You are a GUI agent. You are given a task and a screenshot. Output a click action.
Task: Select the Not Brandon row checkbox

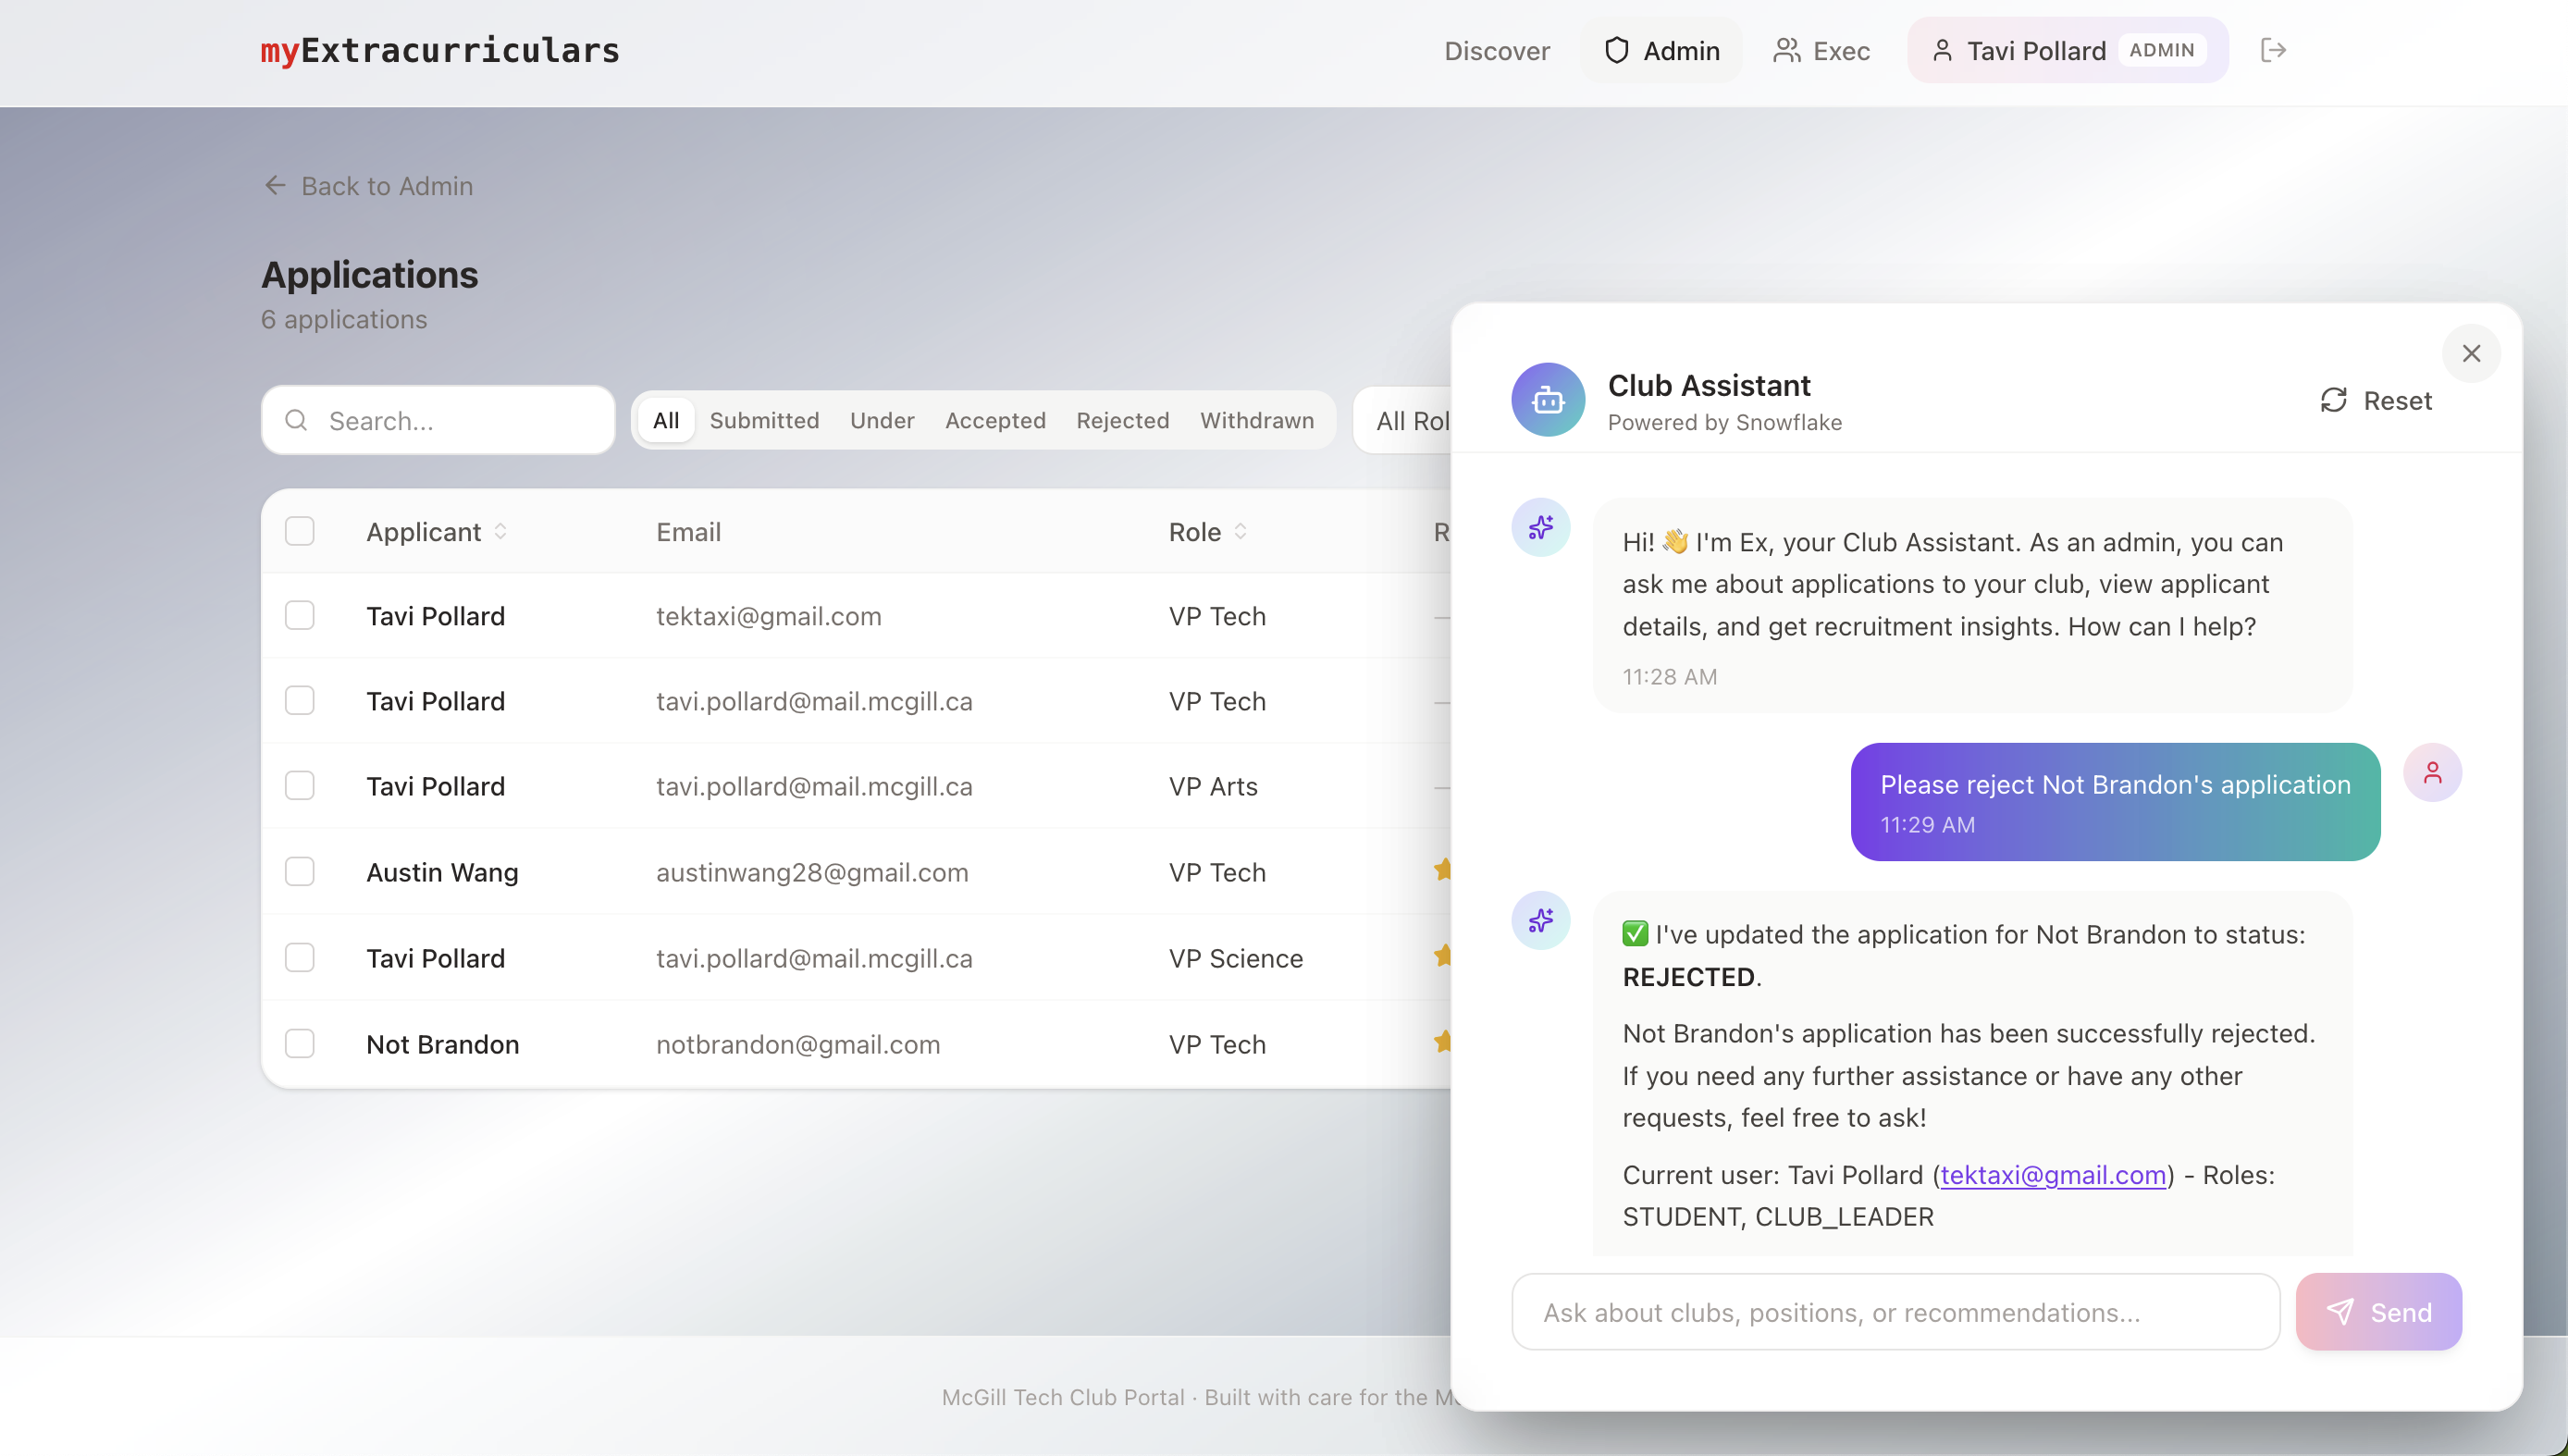[299, 1044]
